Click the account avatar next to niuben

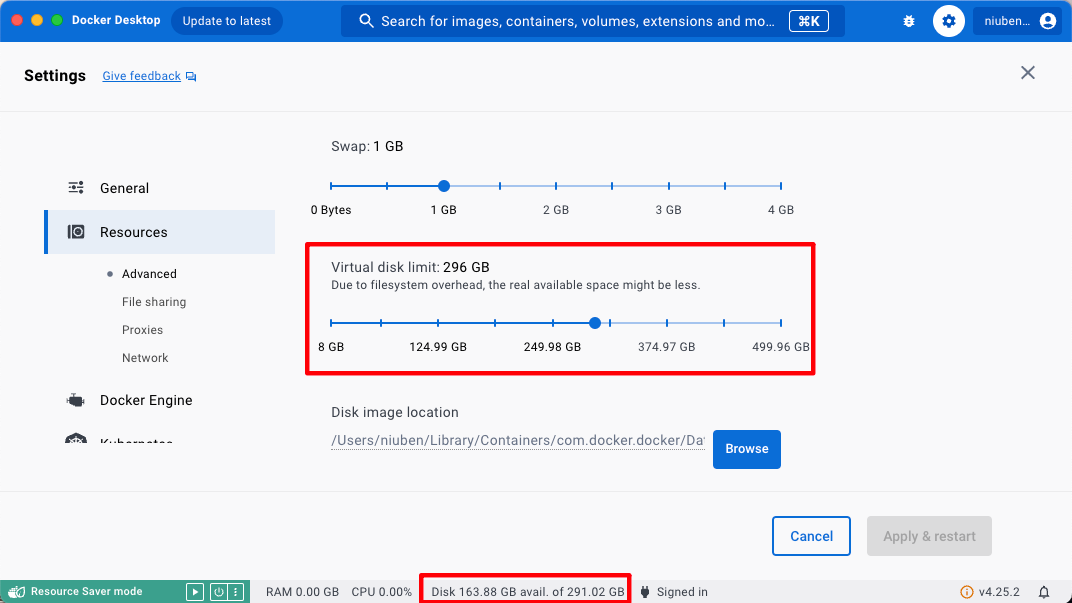[1048, 20]
